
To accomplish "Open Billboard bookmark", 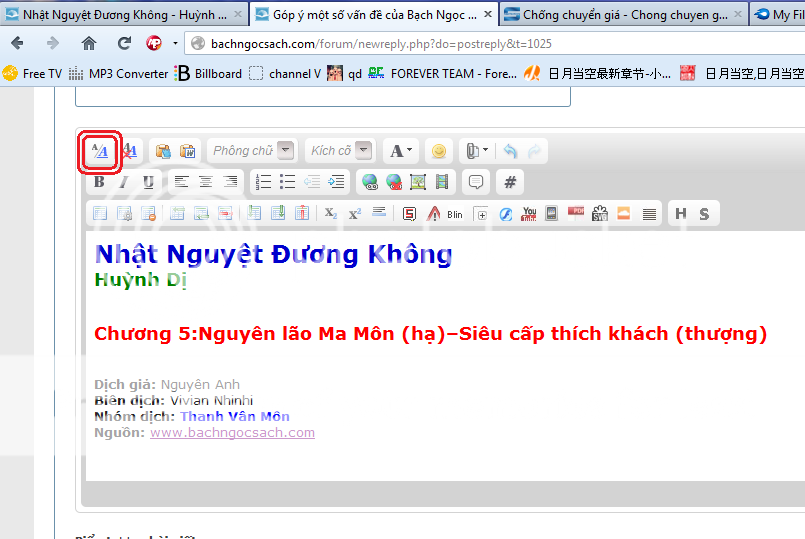I will (208, 74).
